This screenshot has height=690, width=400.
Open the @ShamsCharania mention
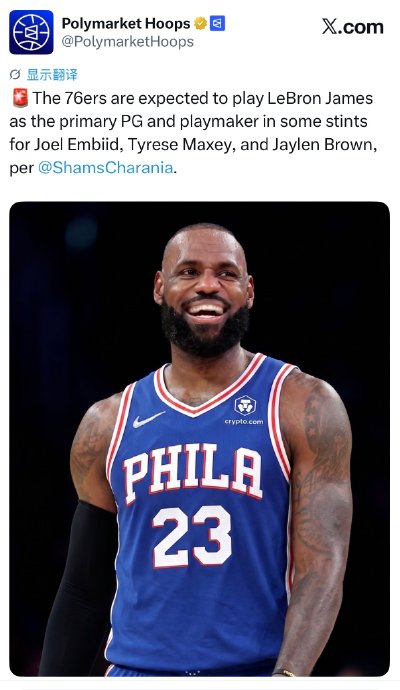tap(105, 168)
